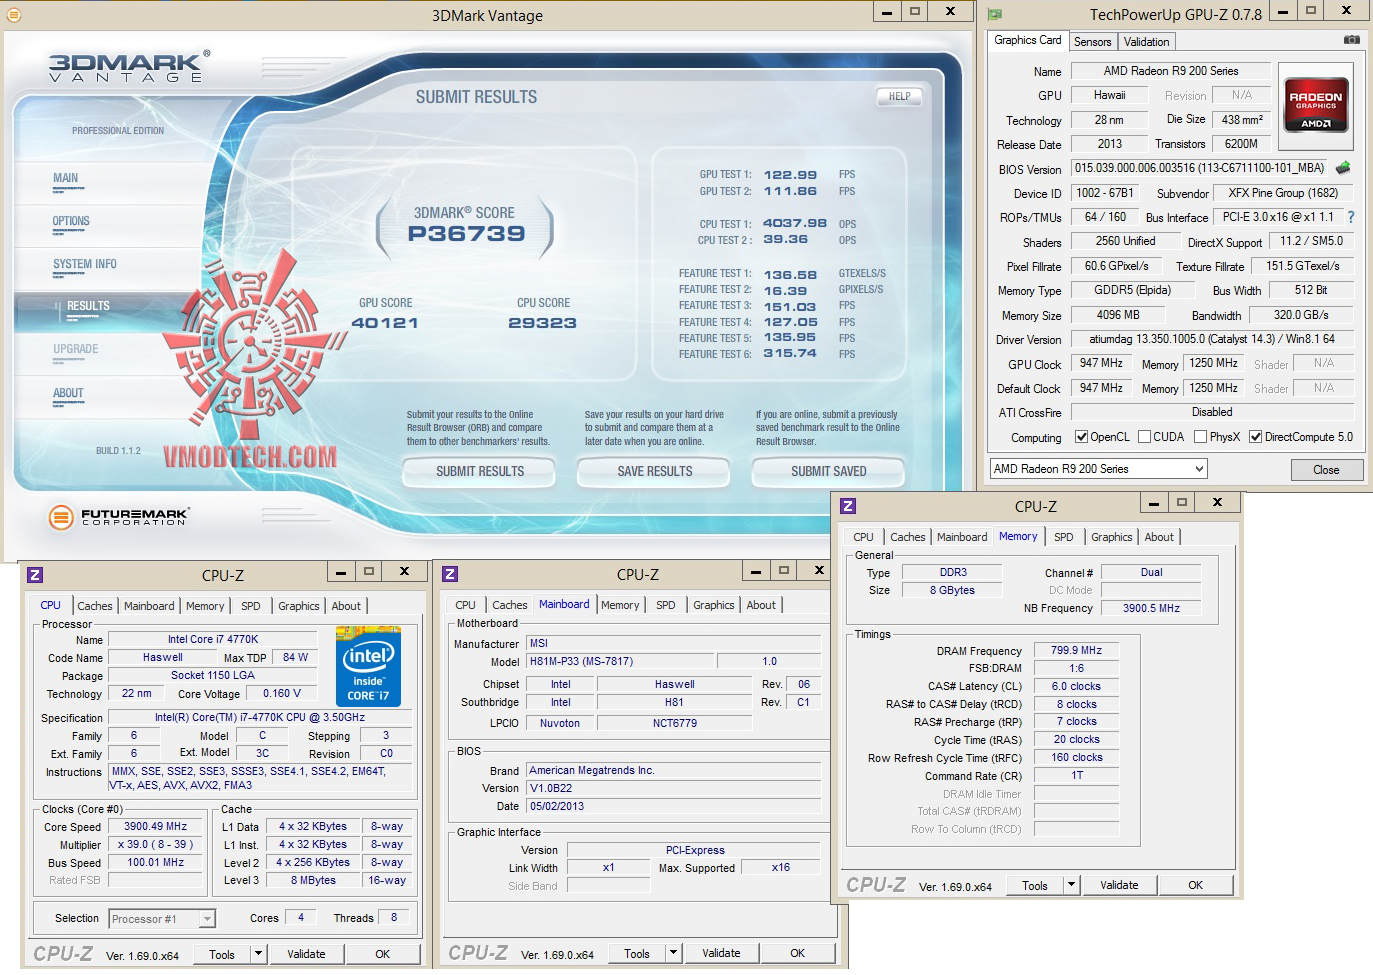Click the GPU score value 40121

point(385,323)
